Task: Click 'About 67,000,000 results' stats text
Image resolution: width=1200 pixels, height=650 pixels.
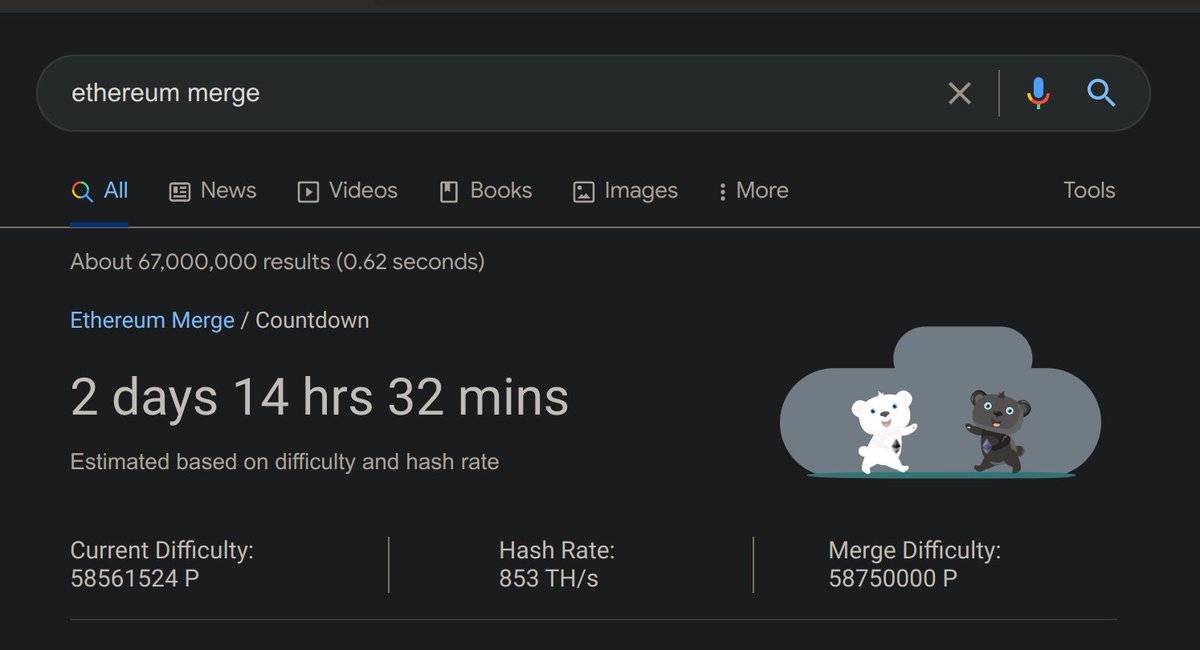Action: [x=277, y=262]
